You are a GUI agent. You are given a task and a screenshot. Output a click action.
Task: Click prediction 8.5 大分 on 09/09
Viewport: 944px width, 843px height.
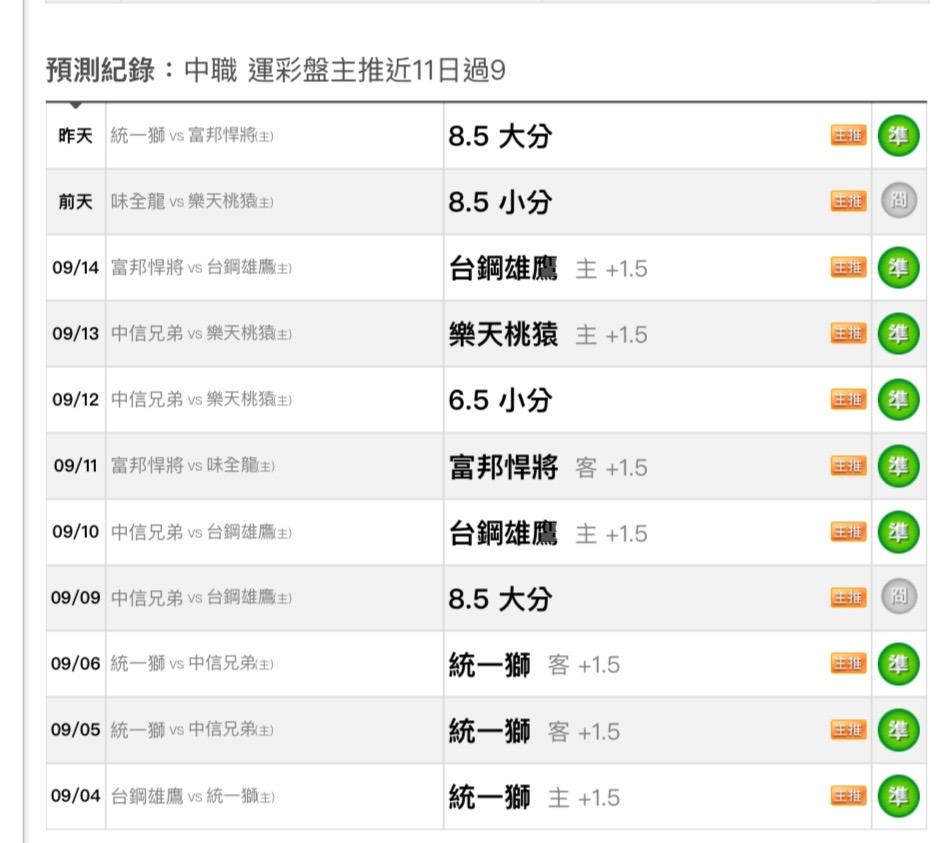coord(500,599)
